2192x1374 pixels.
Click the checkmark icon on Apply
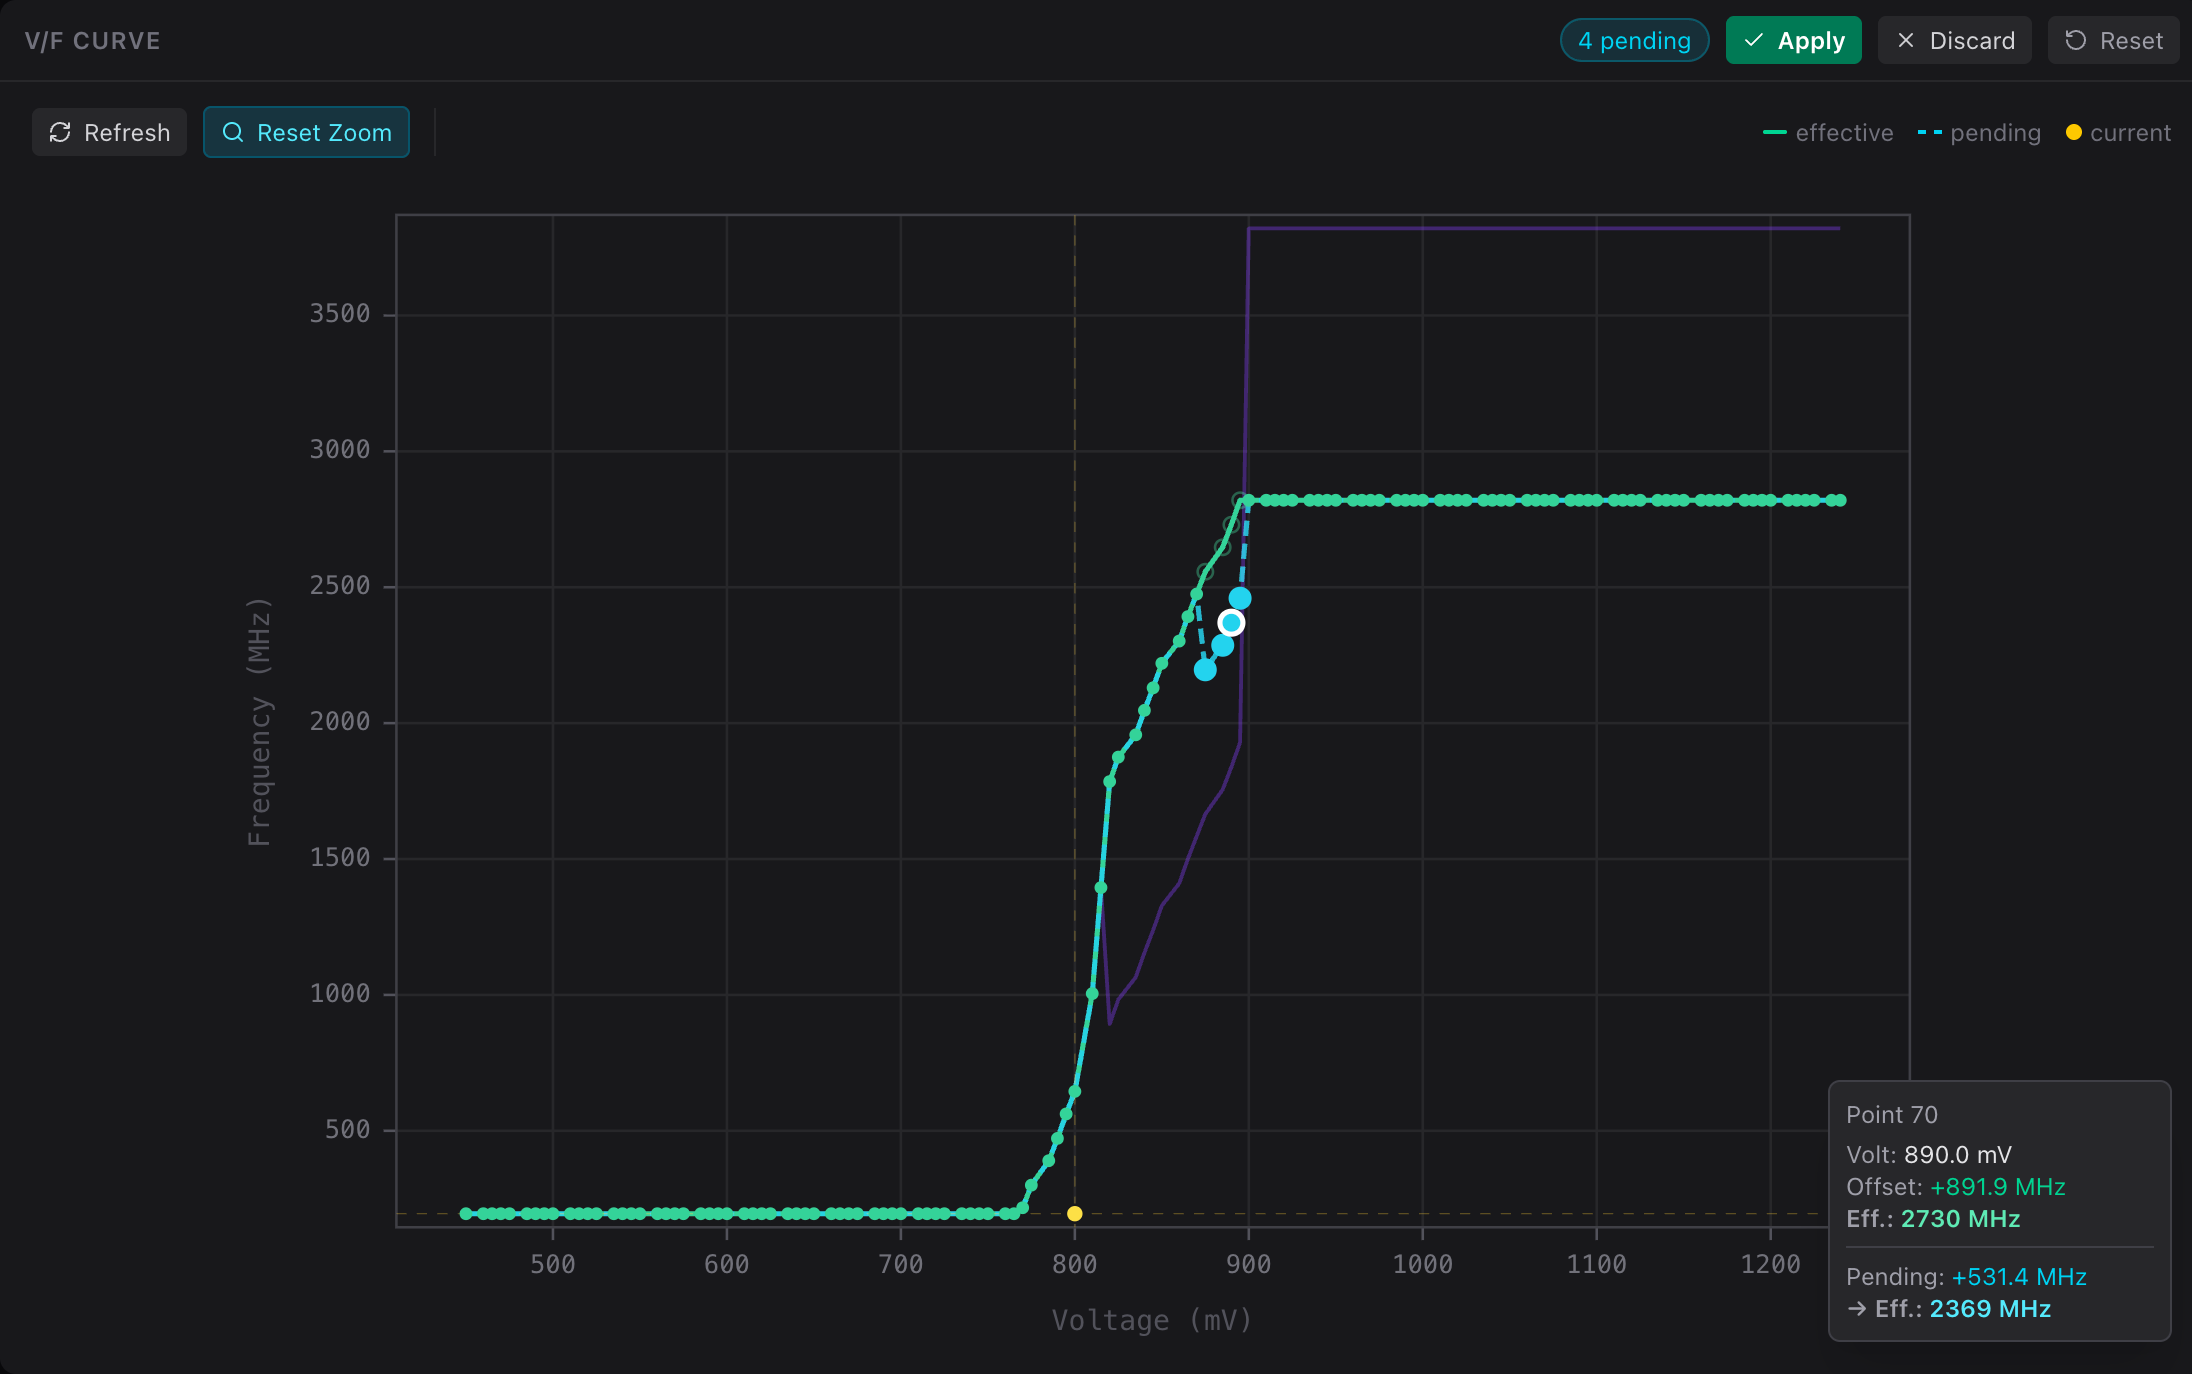[x=1753, y=41]
